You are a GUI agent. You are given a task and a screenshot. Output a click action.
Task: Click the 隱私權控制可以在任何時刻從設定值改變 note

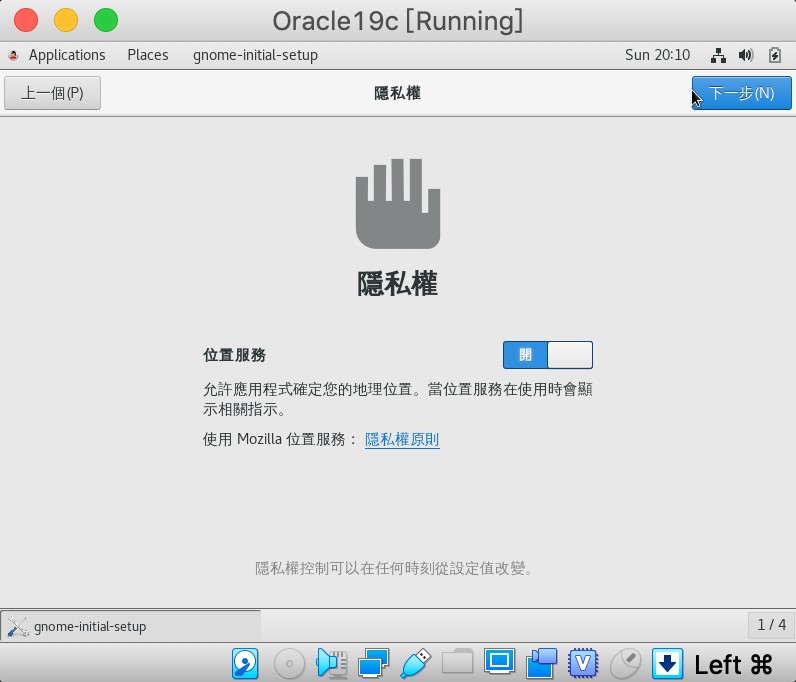pyautogui.click(x=394, y=568)
